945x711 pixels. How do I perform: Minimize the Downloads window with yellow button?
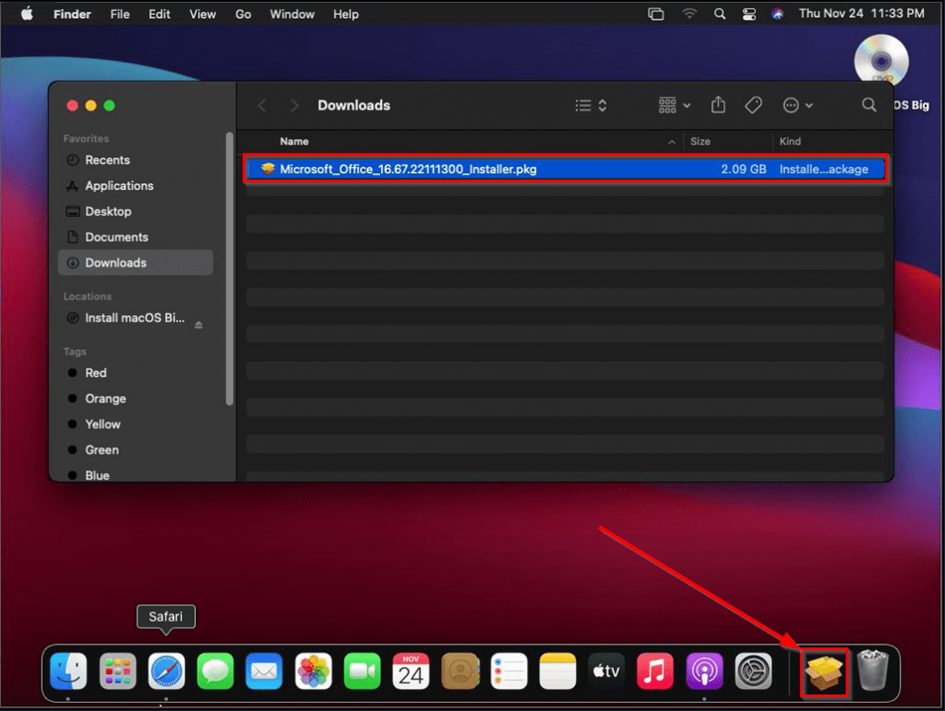(91, 105)
